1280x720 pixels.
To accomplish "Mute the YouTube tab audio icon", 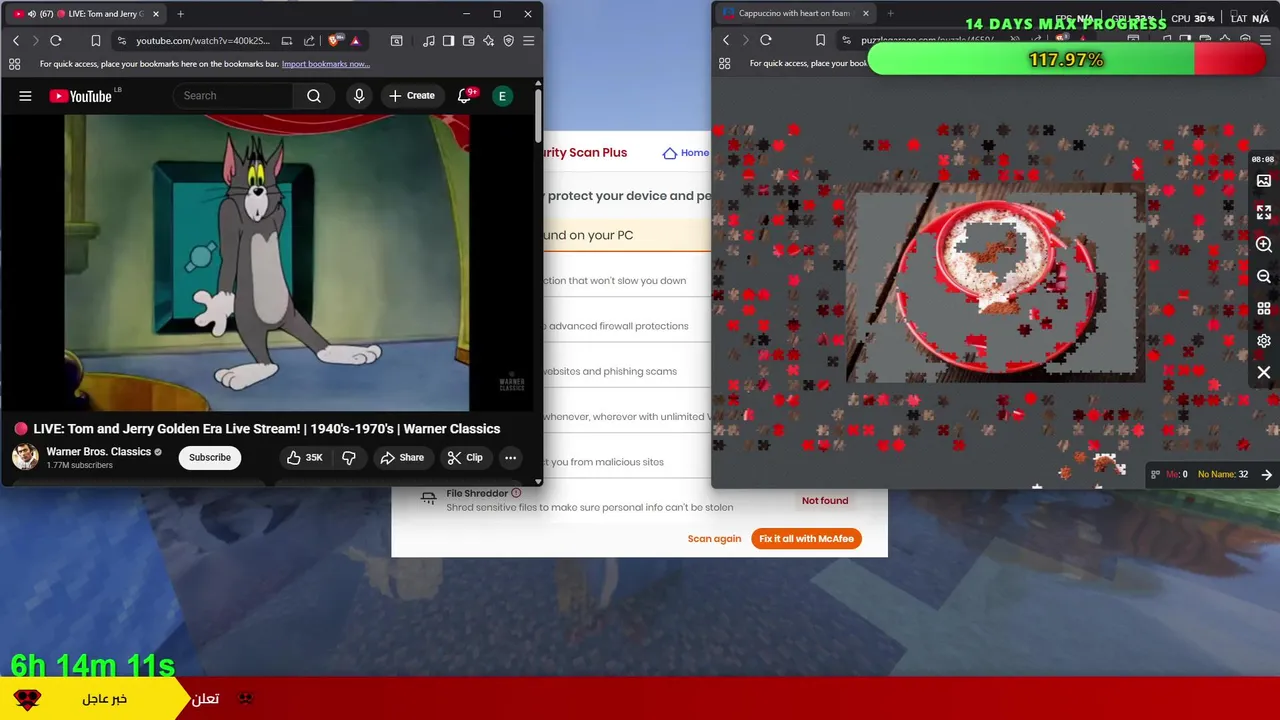I will (32, 14).
